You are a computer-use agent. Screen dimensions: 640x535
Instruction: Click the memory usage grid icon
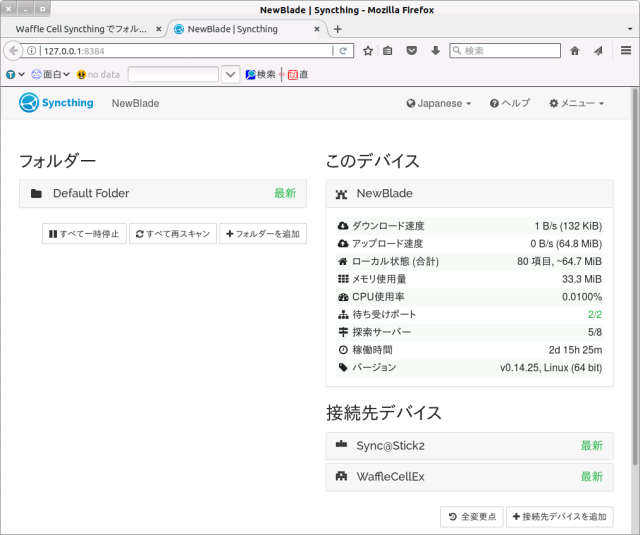(x=343, y=279)
